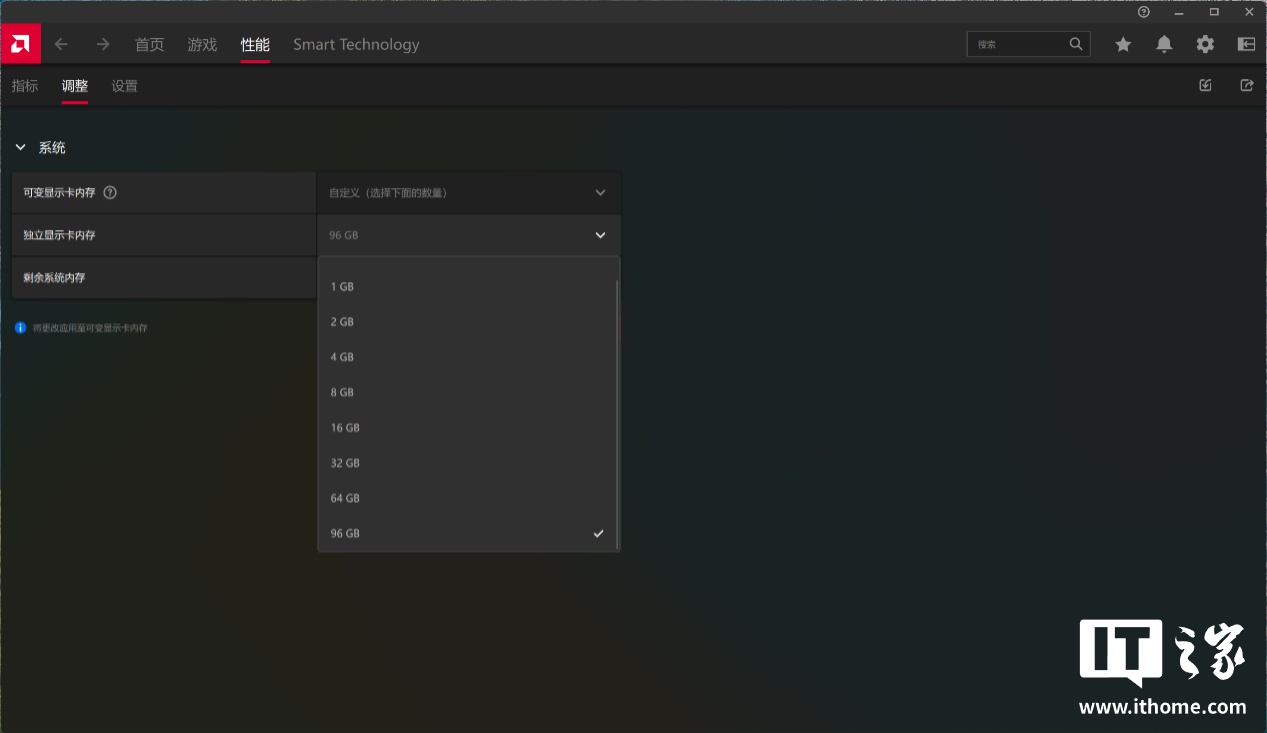Open settings gear icon
Image resolution: width=1267 pixels, height=733 pixels.
coord(1205,44)
